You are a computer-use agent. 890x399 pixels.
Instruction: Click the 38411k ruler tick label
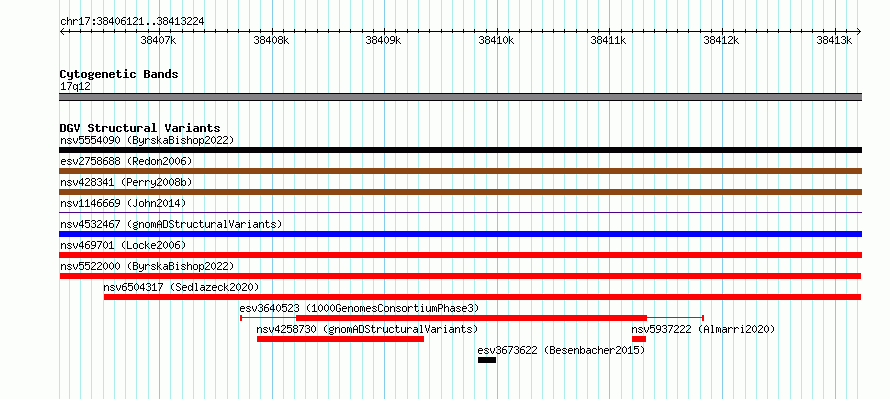(609, 41)
